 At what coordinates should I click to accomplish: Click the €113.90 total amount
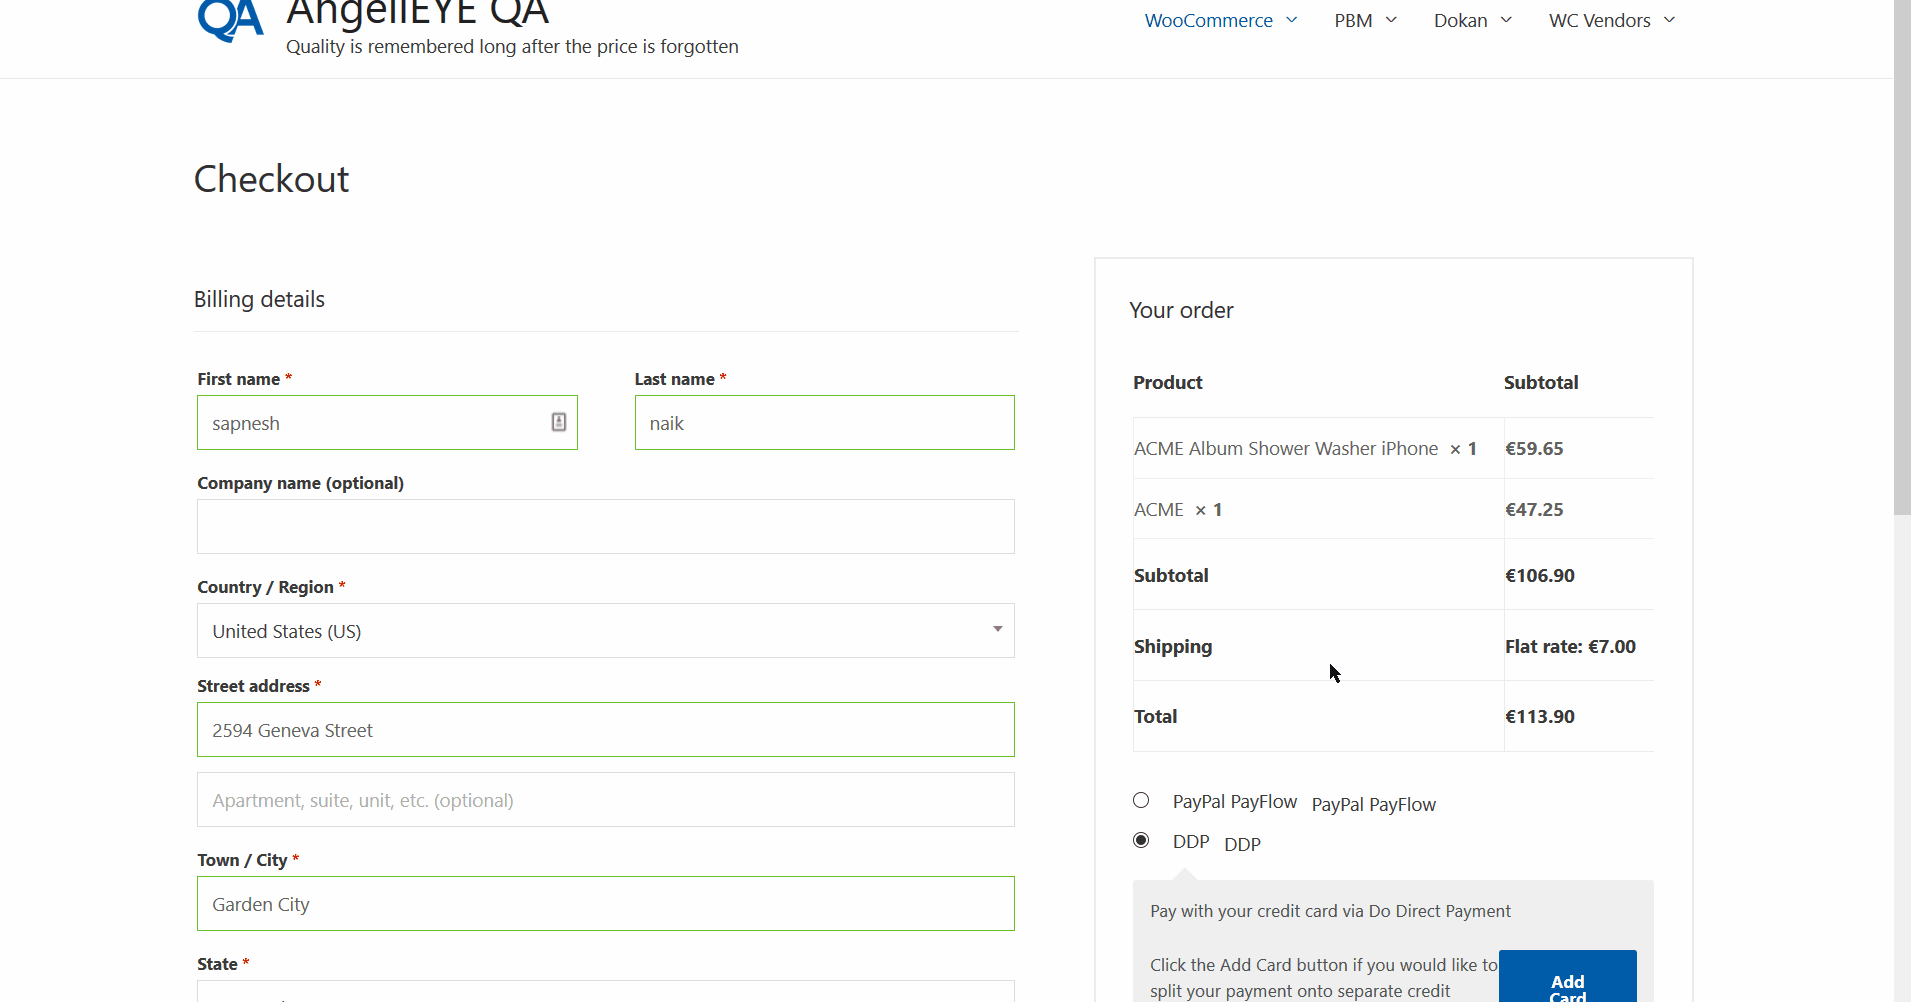1540,716
